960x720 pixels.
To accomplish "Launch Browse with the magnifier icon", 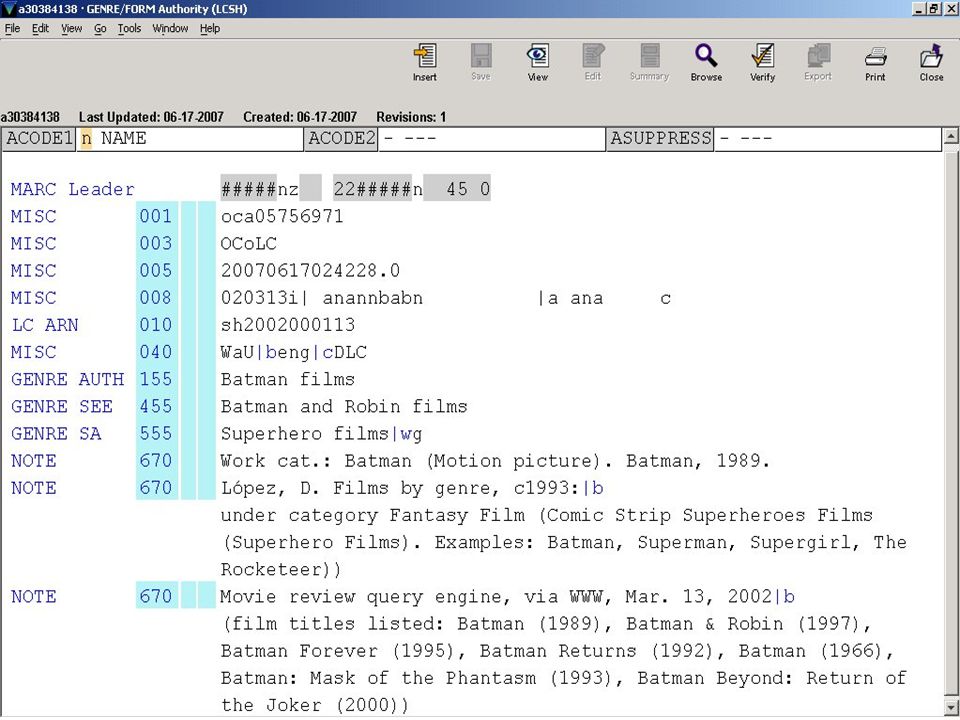I will pos(706,62).
